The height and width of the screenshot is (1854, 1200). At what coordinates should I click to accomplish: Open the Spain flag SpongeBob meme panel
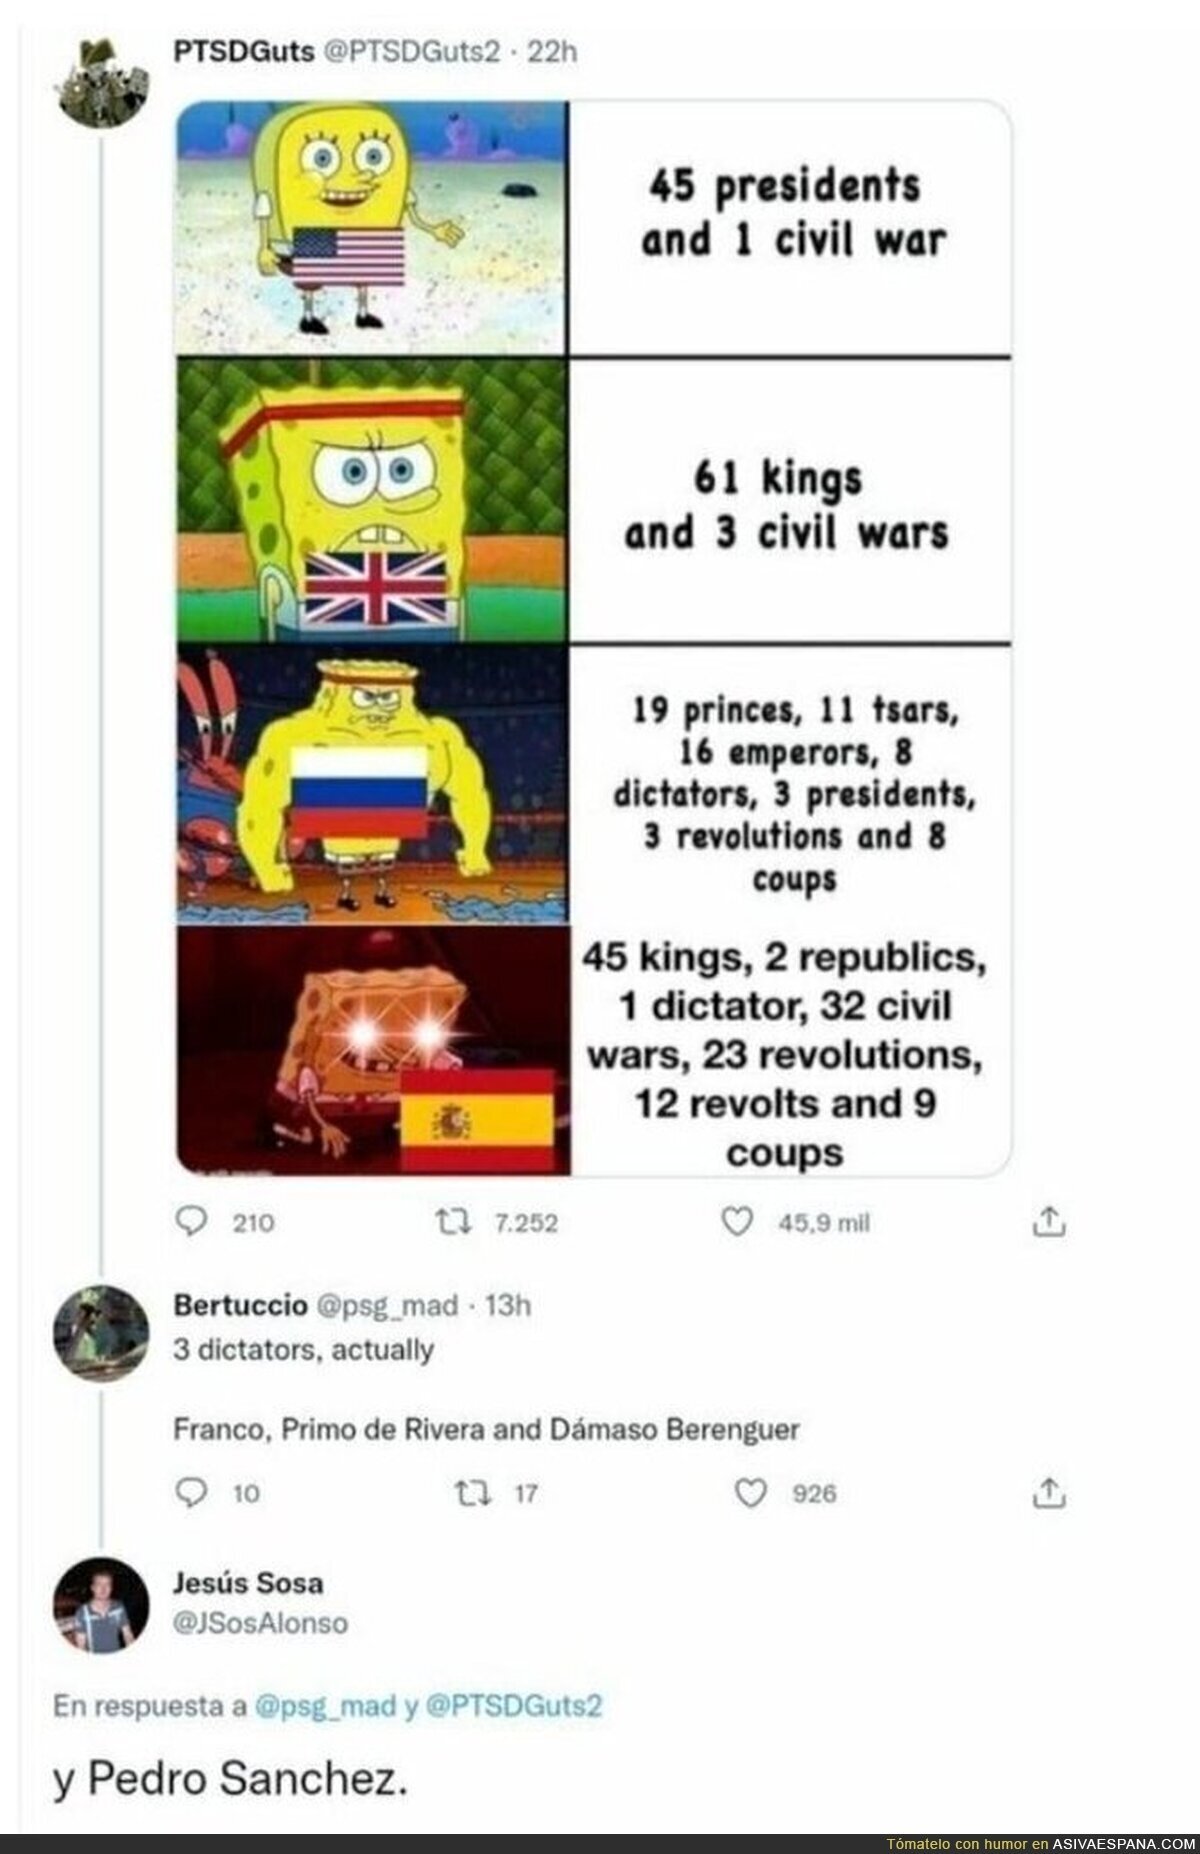point(372,1048)
